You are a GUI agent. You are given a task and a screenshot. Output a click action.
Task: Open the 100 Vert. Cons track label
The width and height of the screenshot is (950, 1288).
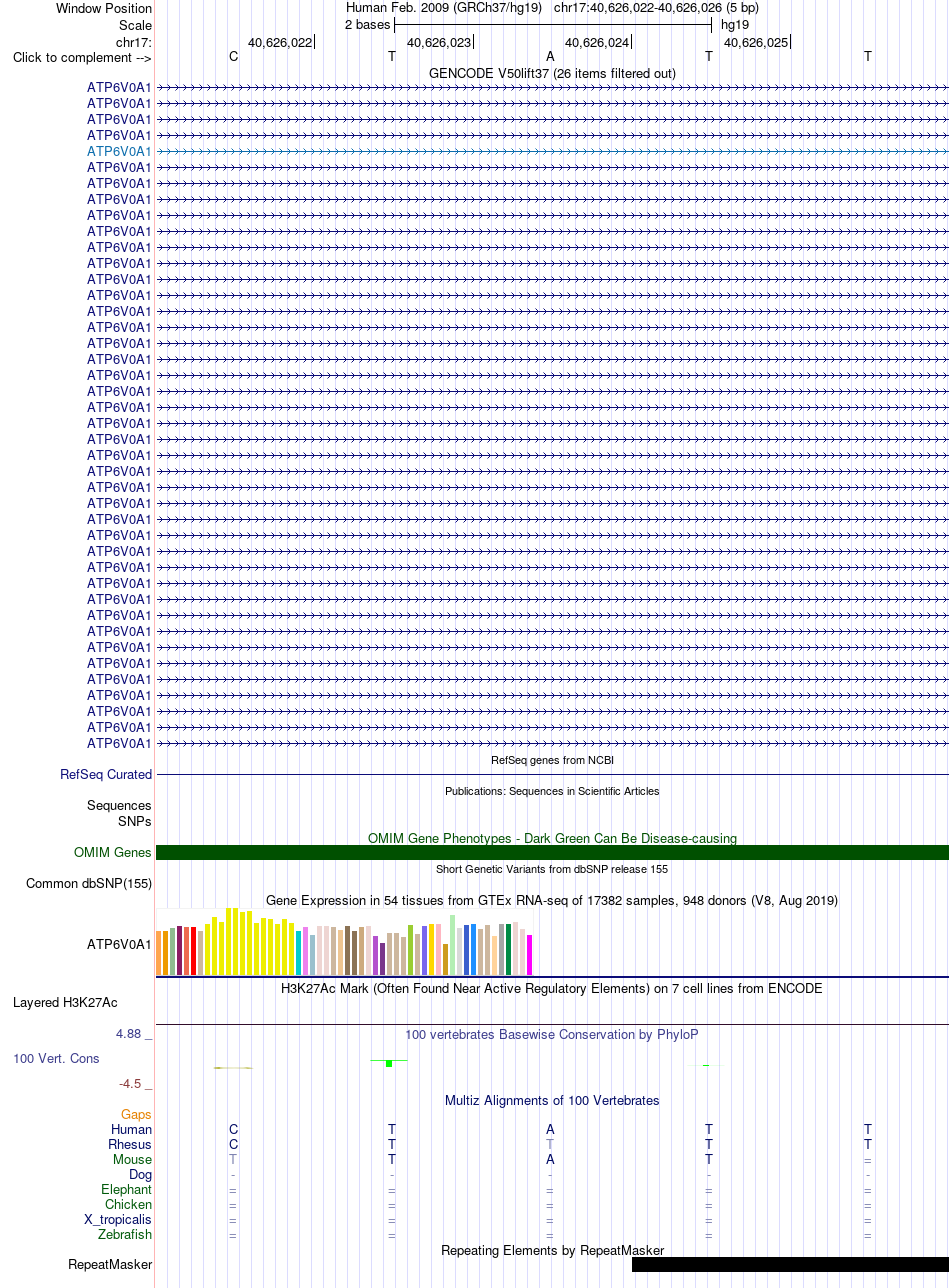point(56,1058)
